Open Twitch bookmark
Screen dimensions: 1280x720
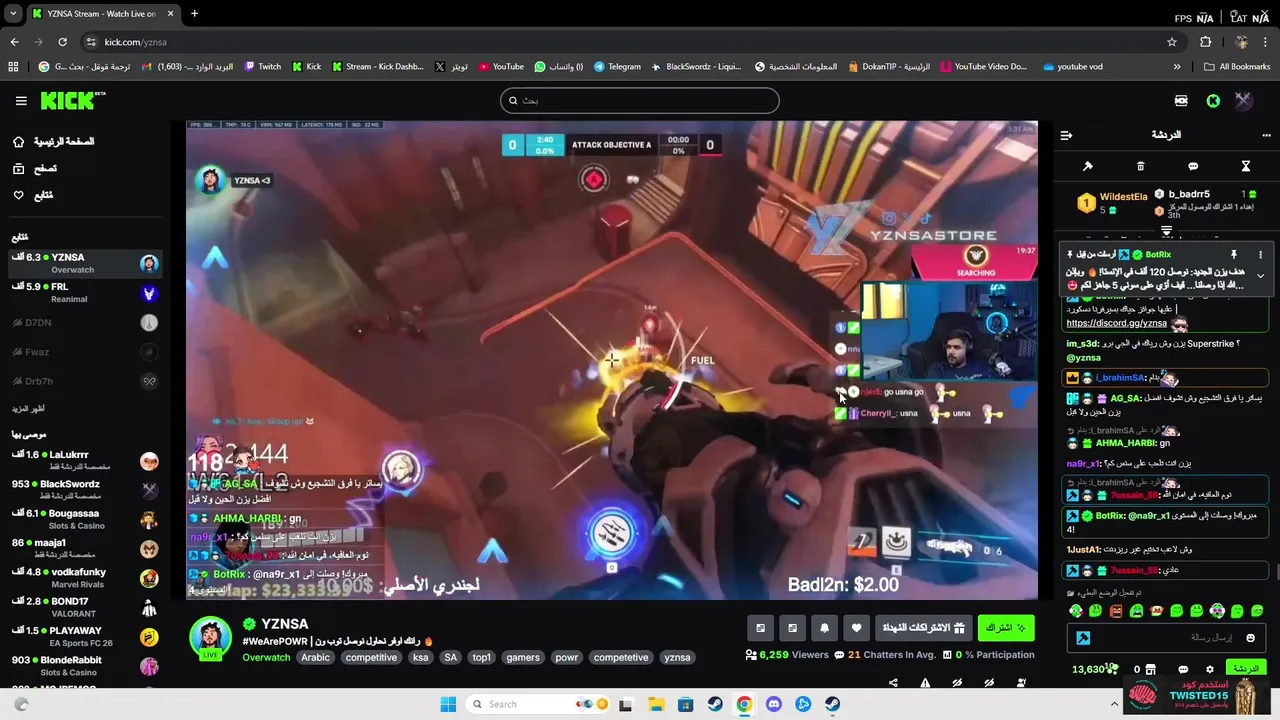tap(262, 67)
